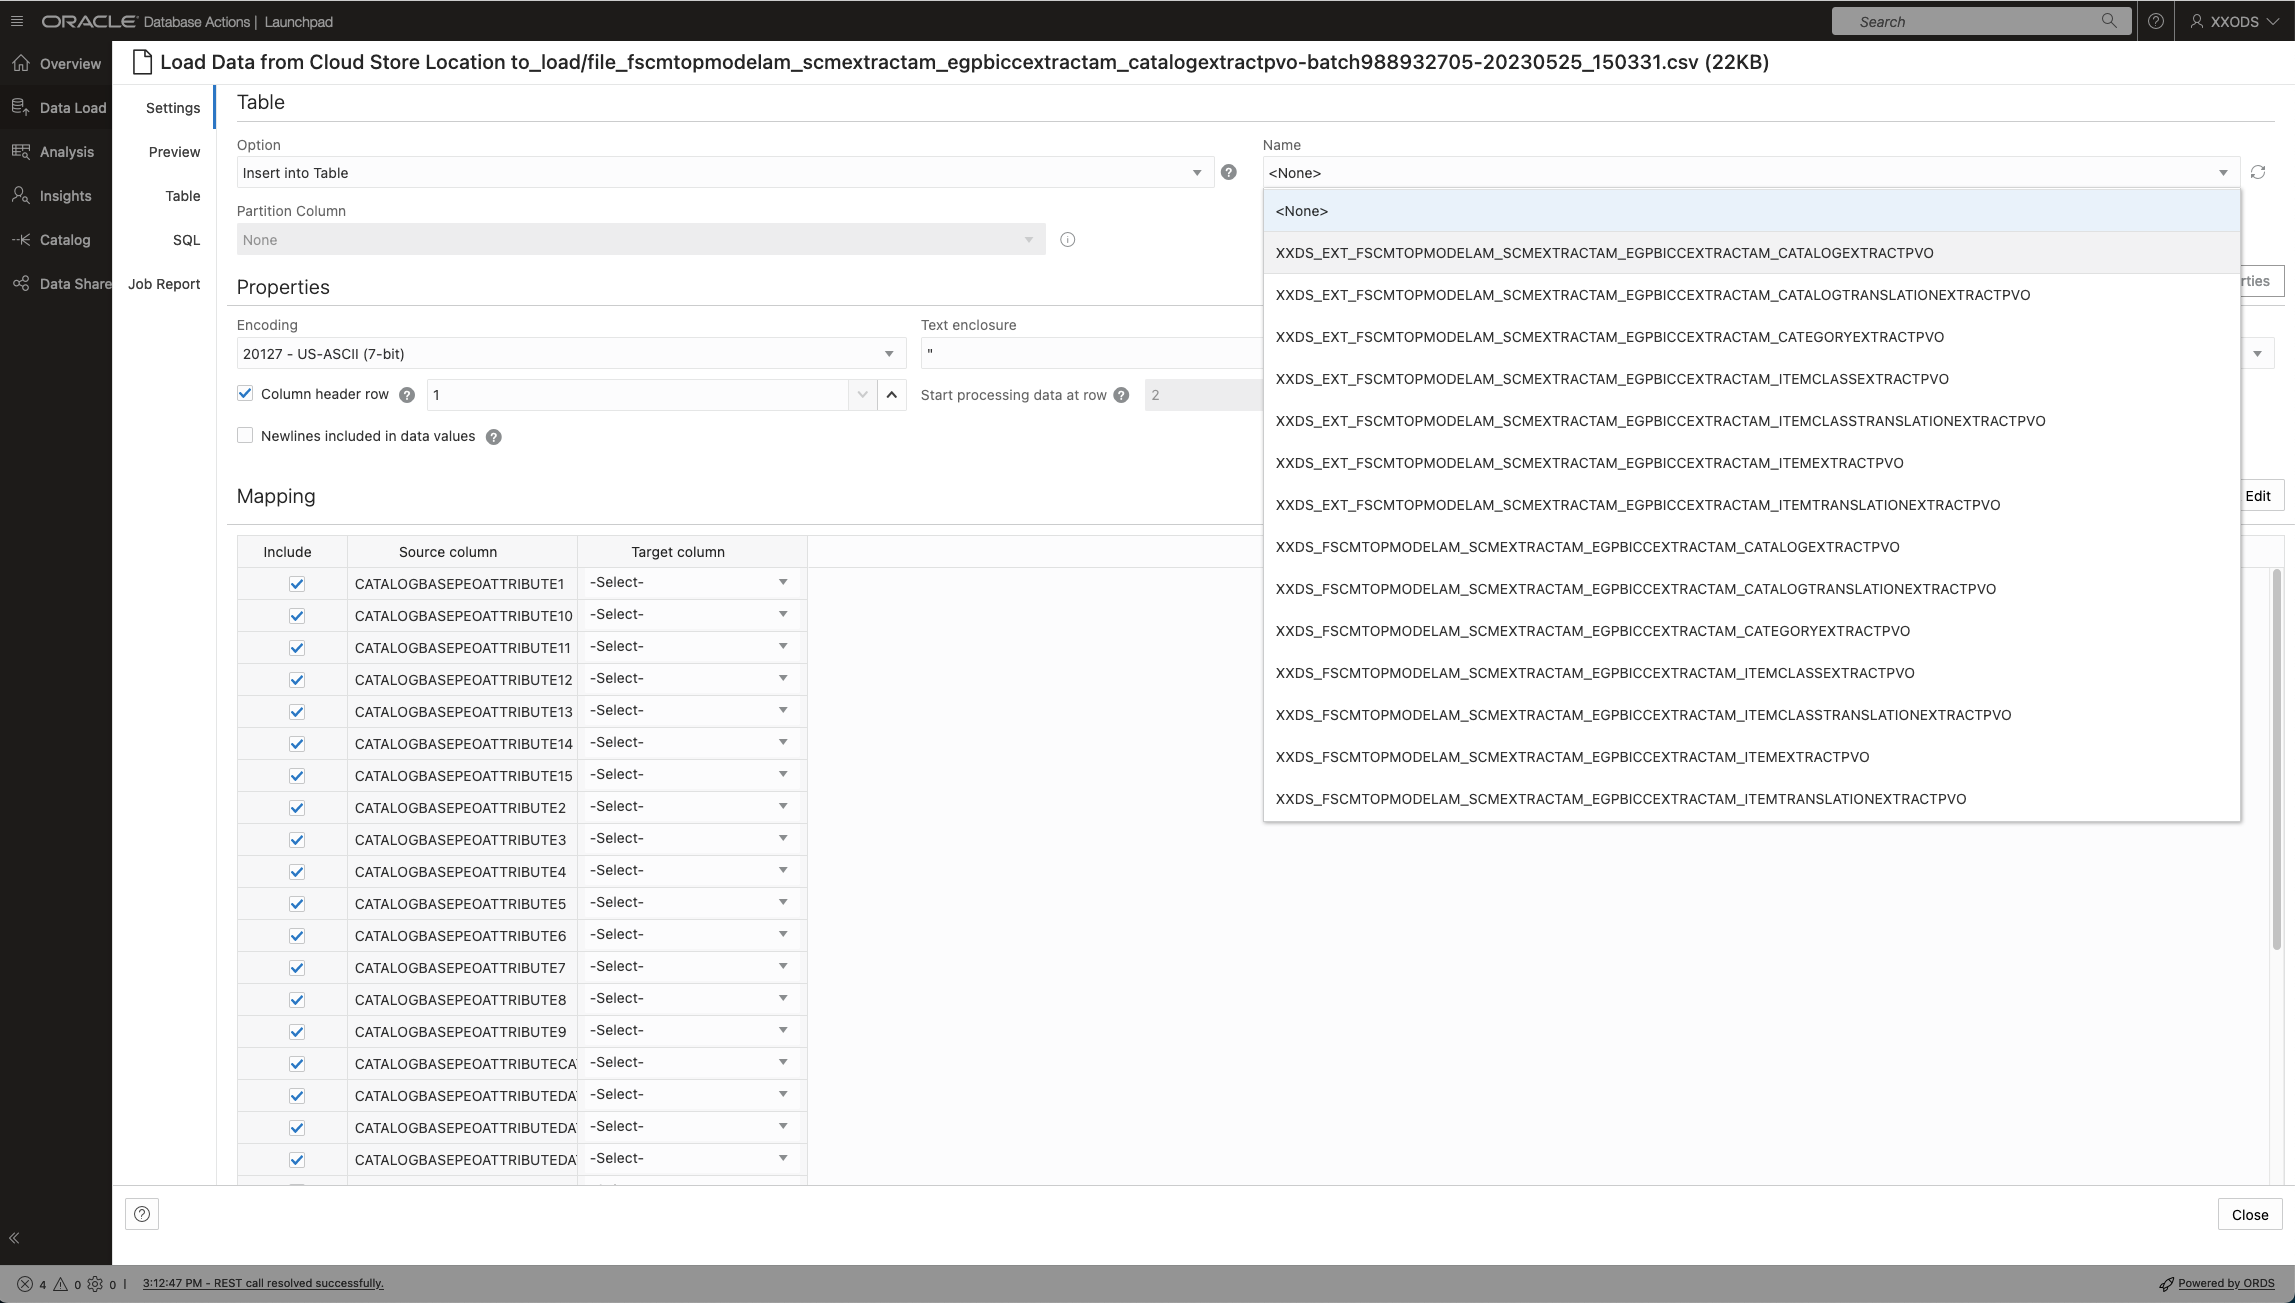The image size is (2295, 1303).
Task: Open the SQL tab
Action: click(186, 239)
